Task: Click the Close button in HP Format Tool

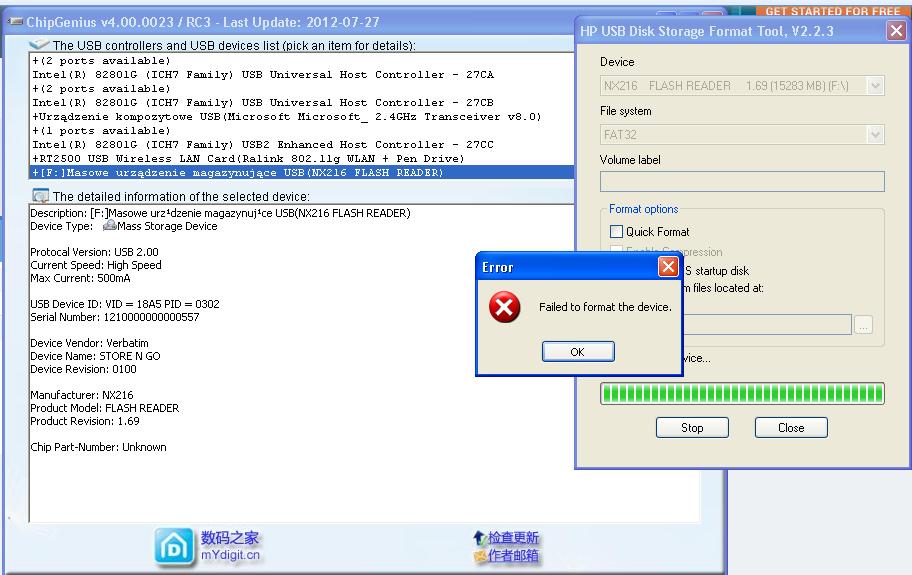Action: pyautogui.click(x=791, y=428)
